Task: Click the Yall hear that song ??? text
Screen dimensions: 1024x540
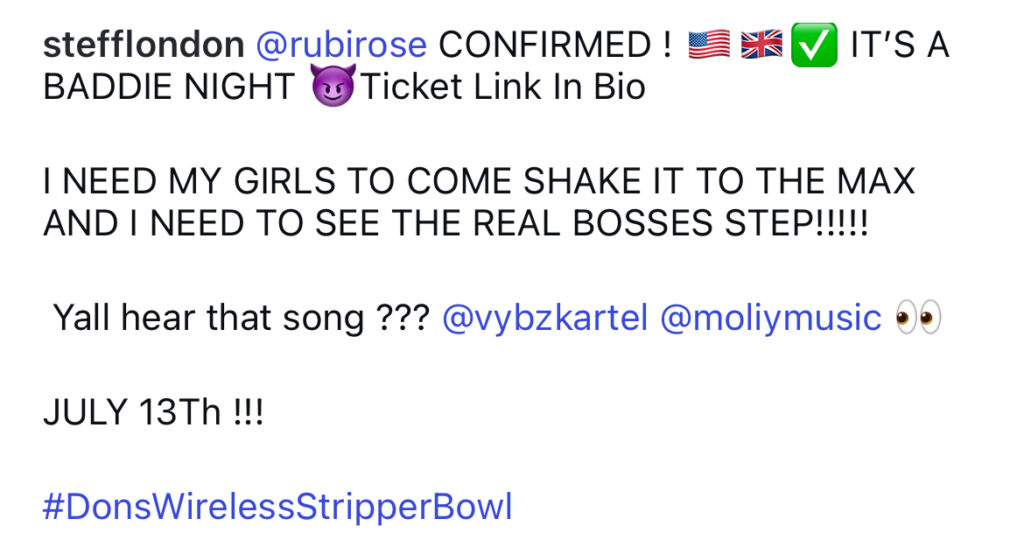Action: click(242, 318)
